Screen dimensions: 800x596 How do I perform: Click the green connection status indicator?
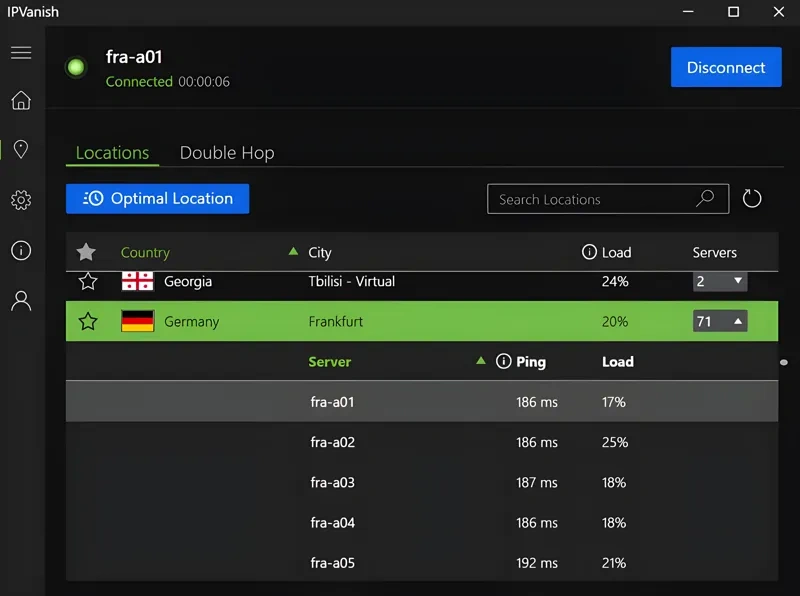pyautogui.click(x=76, y=67)
